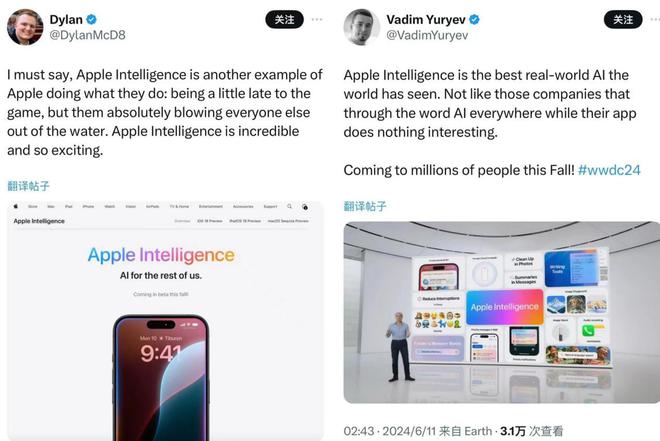Open Vadim Yuryev's profile avatar
Screen dimensions: 660x441
[362, 27]
